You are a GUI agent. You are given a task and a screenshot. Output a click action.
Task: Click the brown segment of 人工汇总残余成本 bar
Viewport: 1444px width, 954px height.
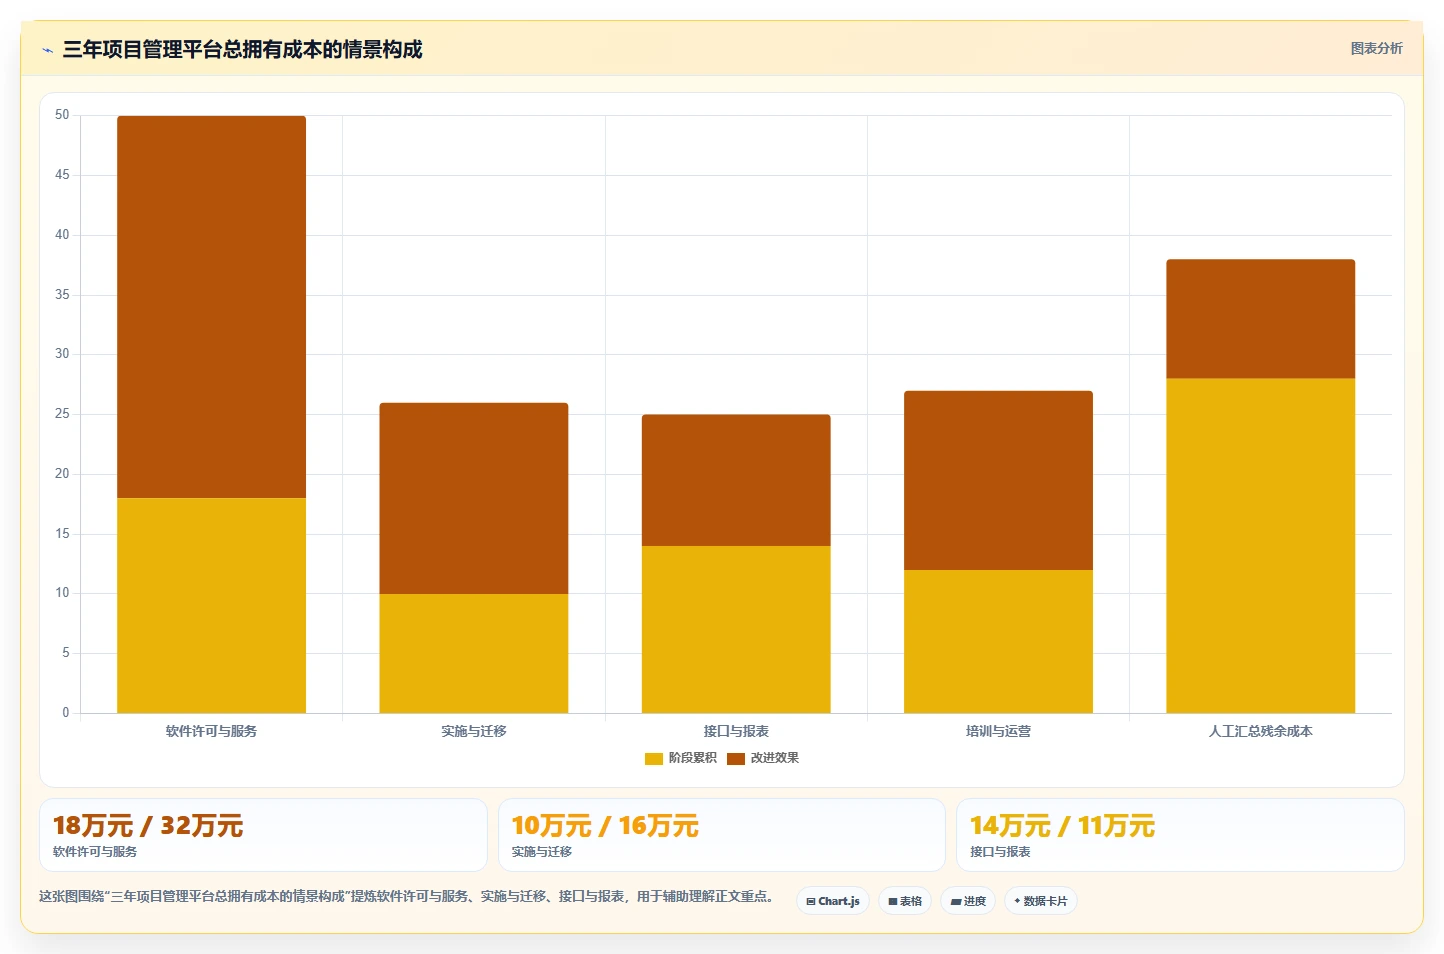[1260, 319]
